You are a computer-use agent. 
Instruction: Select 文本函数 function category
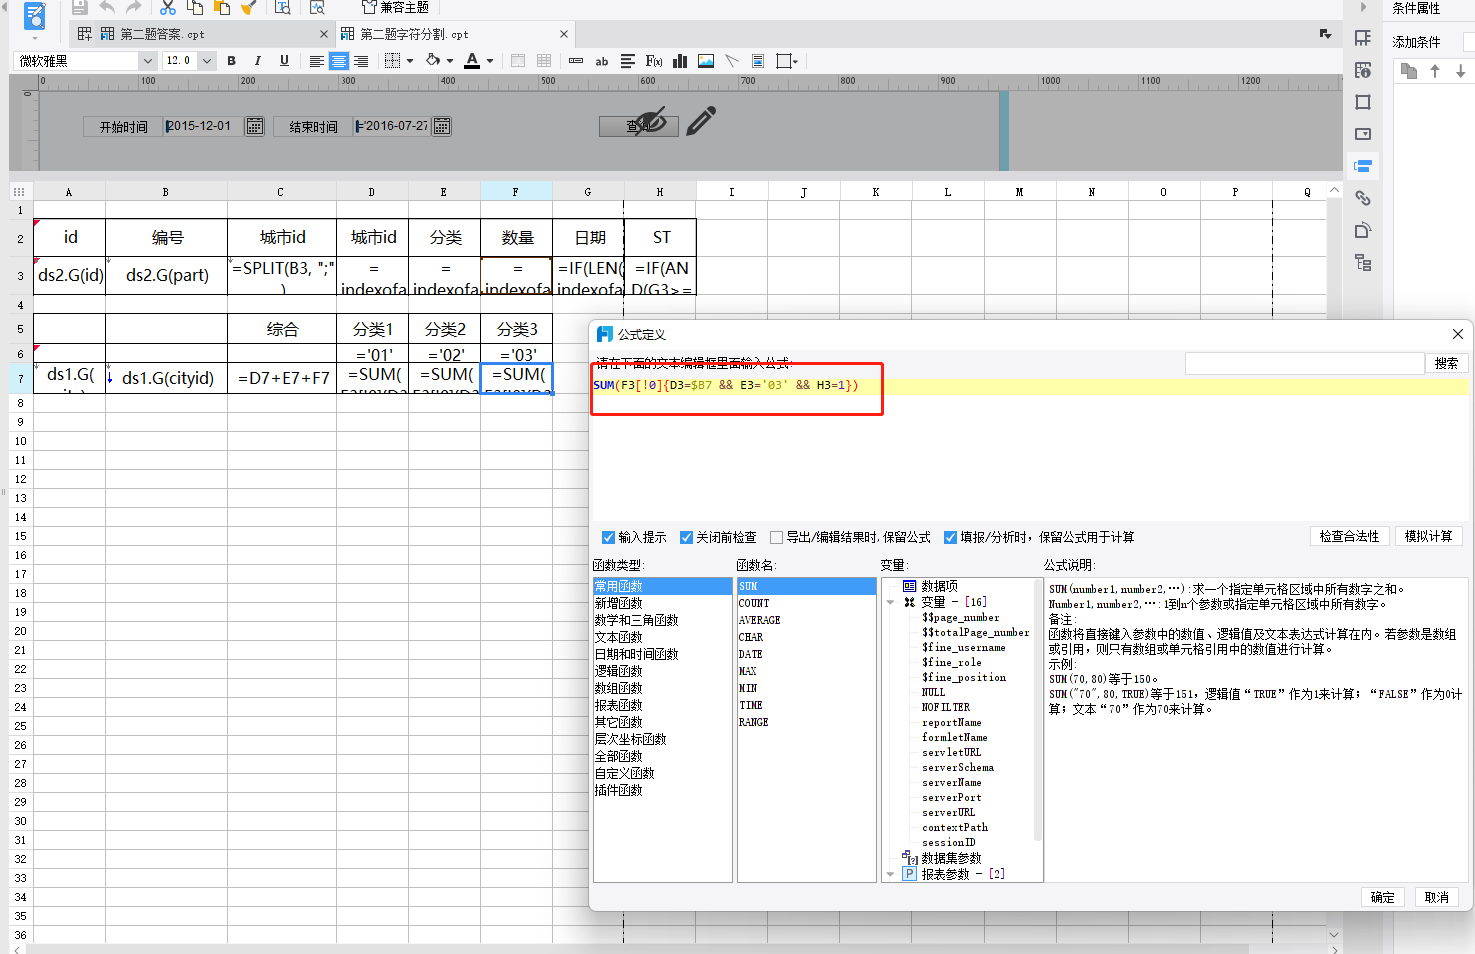pos(619,637)
